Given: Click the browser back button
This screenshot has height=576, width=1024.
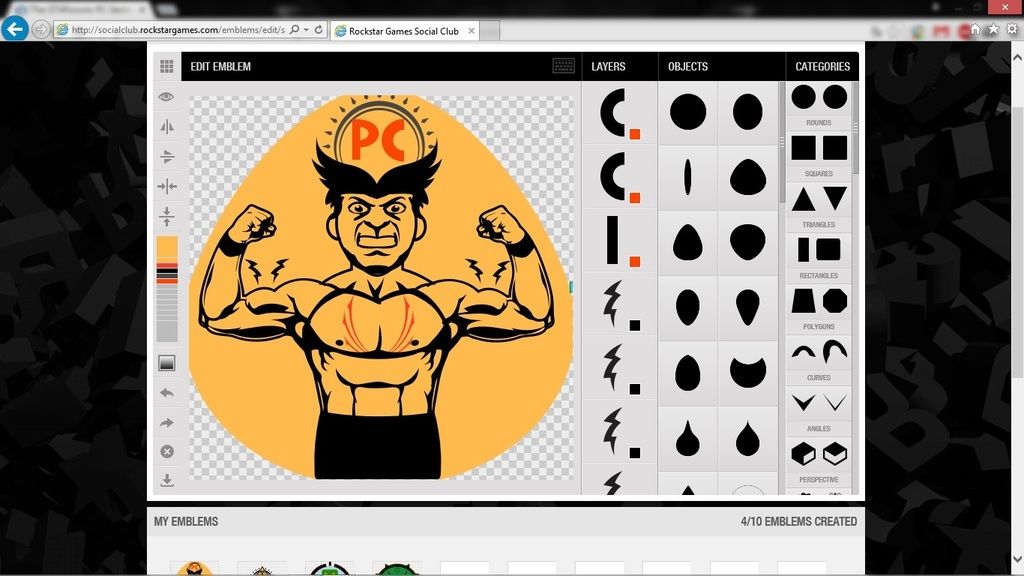Looking at the screenshot, I should pos(15,29).
